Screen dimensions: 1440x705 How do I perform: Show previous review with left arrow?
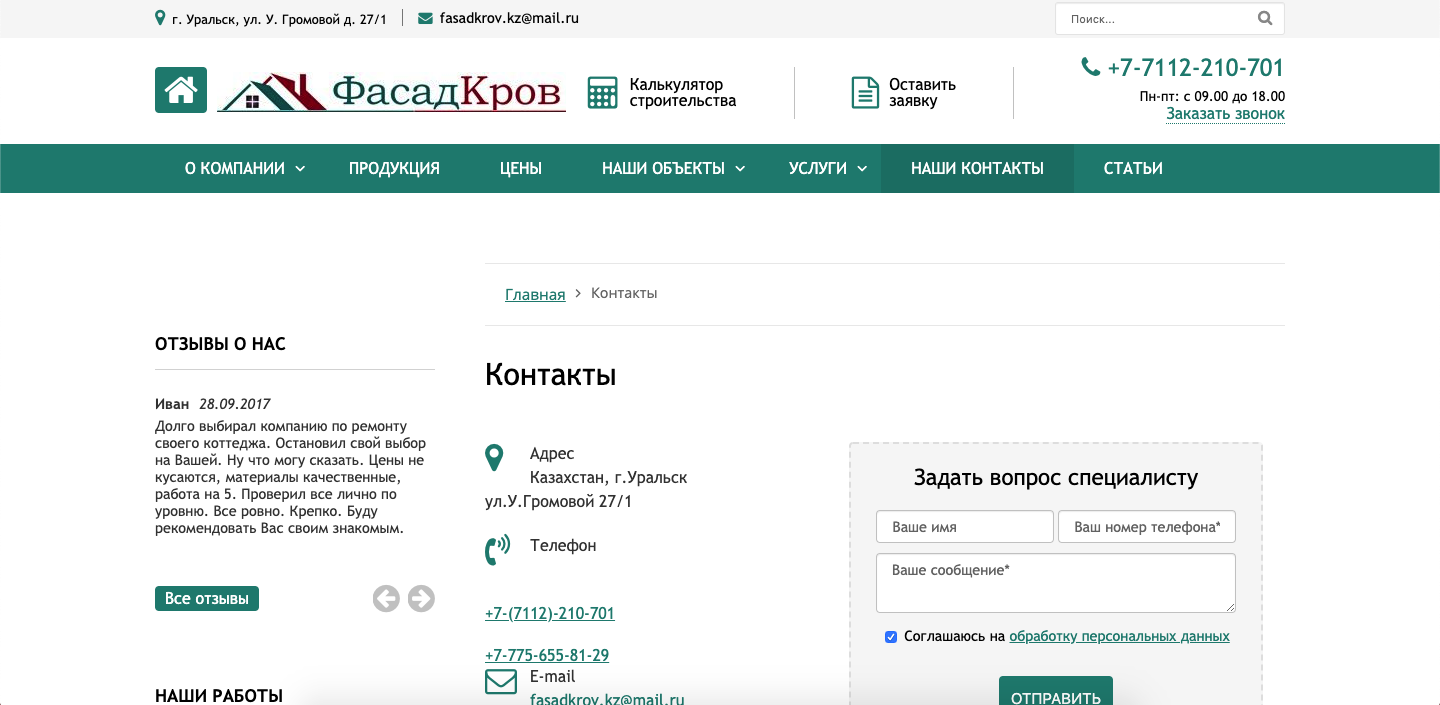pos(386,598)
